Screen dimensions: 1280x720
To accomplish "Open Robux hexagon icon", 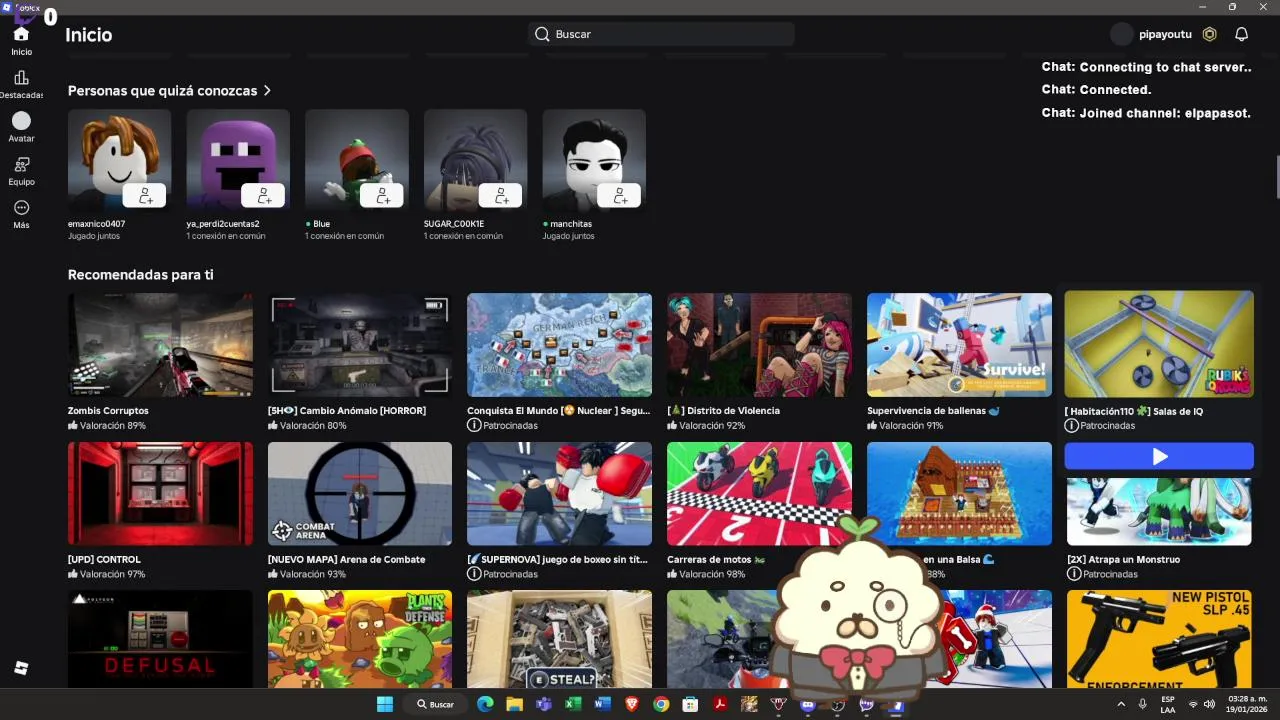I will click(1209, 34).
